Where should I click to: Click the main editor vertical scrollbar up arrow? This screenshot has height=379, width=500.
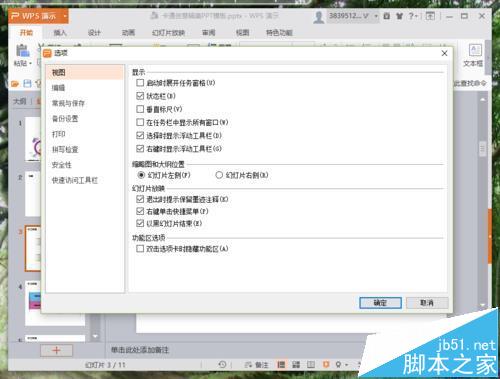[x=482, y=99]
